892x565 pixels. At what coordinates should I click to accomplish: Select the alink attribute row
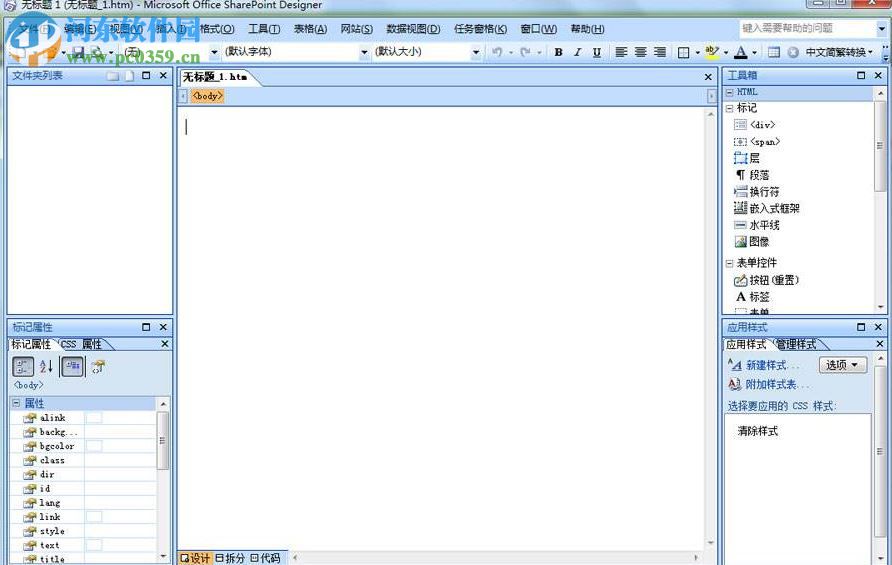[83, 418]
